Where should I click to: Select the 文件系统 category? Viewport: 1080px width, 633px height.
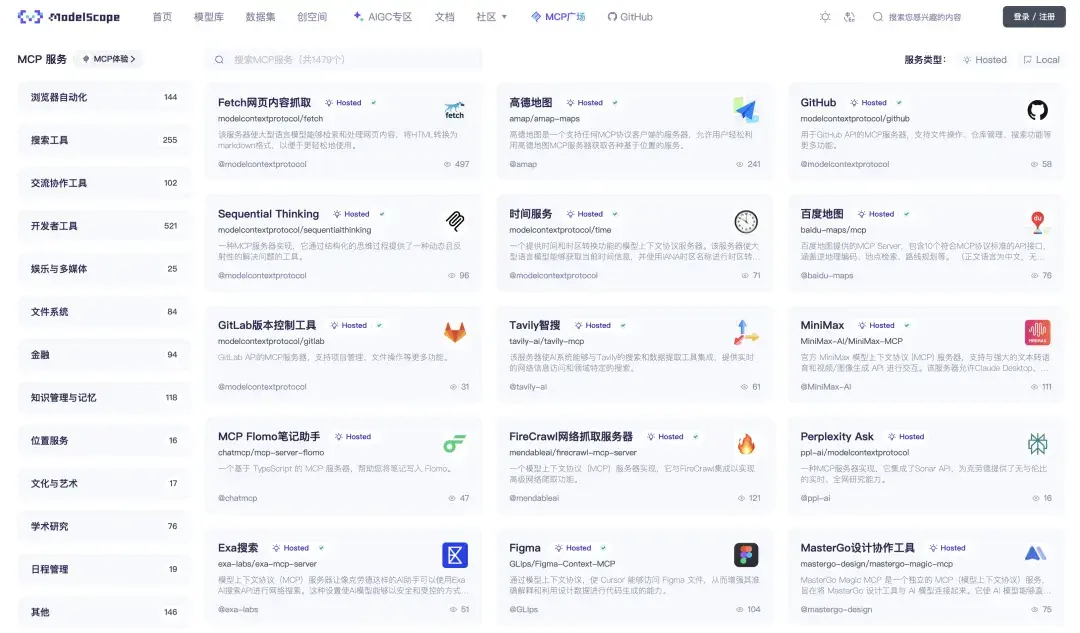104,311
